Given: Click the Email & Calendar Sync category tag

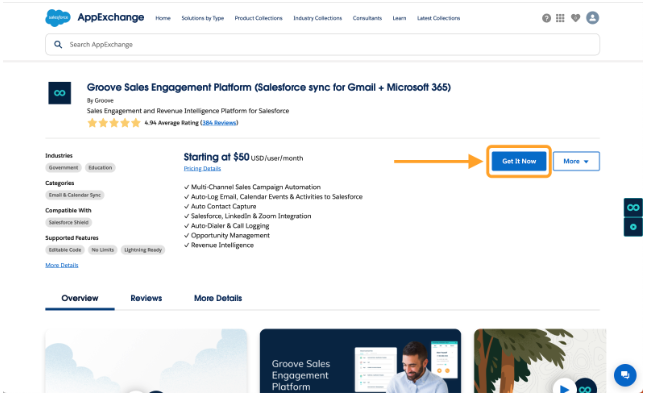Looking at the screenshot, I should 75,195.
